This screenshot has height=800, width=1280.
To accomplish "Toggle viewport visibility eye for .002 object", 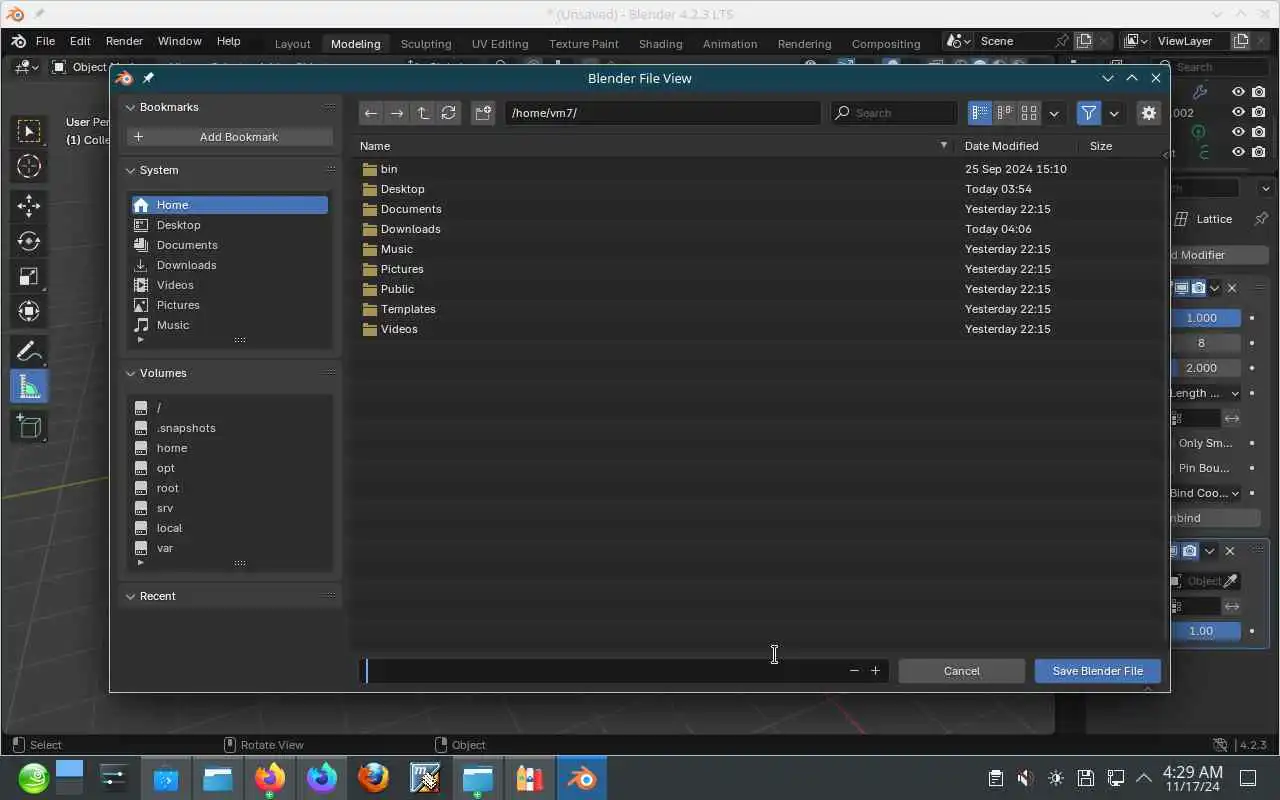I will tap(1238, 112).
